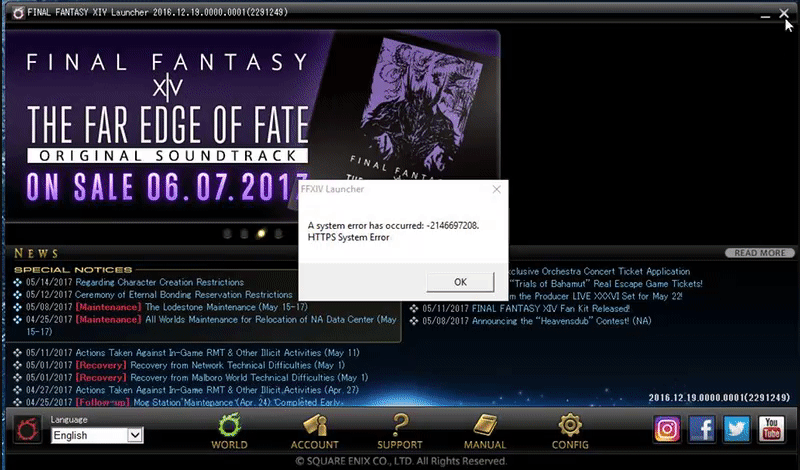Select the first banner carousel dot
Screen dimensions: 800x470
(x=228, y=234)
